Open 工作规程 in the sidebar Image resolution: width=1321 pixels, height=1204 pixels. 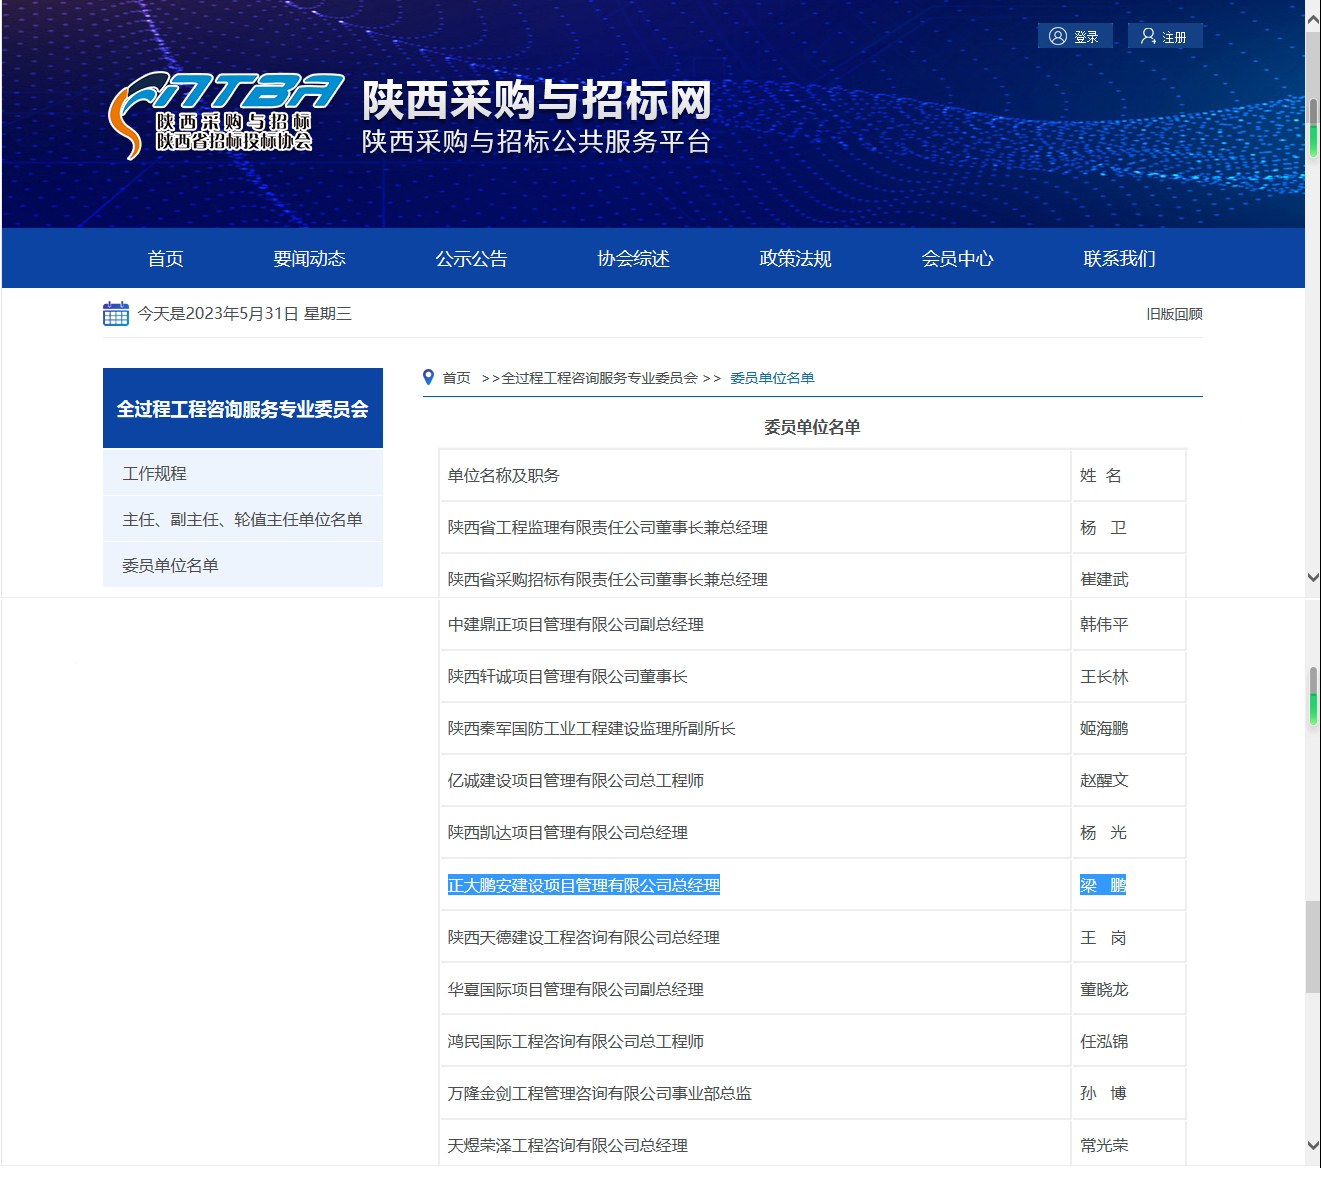[154, 474]
